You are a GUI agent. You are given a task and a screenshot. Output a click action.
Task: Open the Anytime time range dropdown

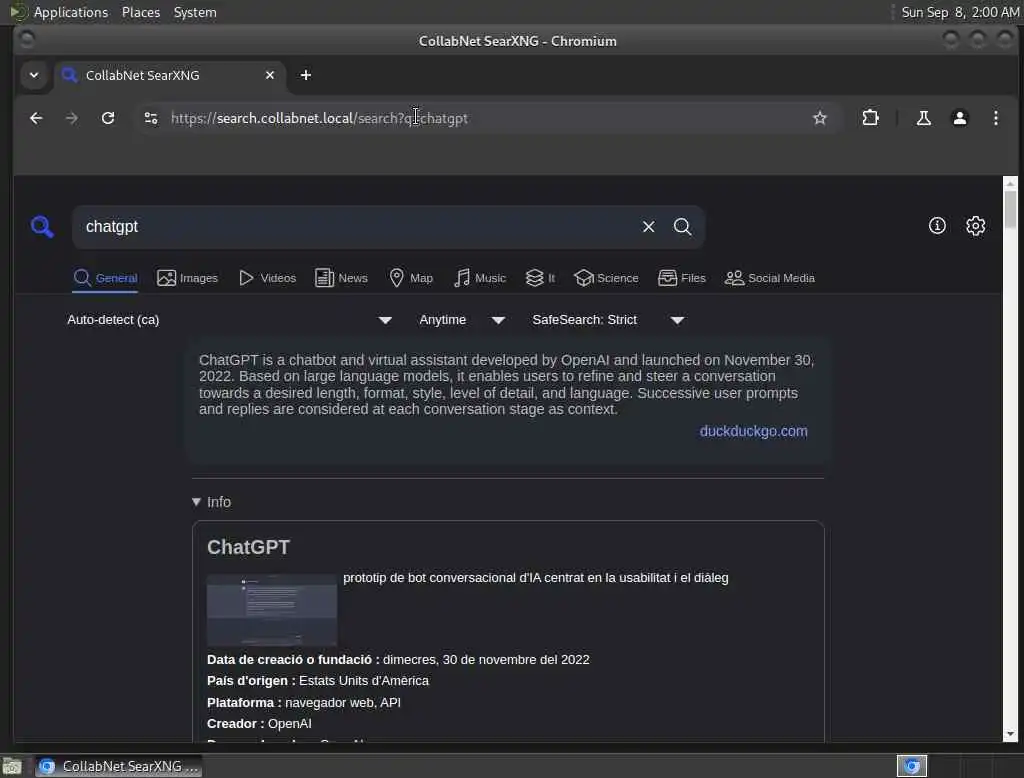pyautogui.click(x=462, y=320)
